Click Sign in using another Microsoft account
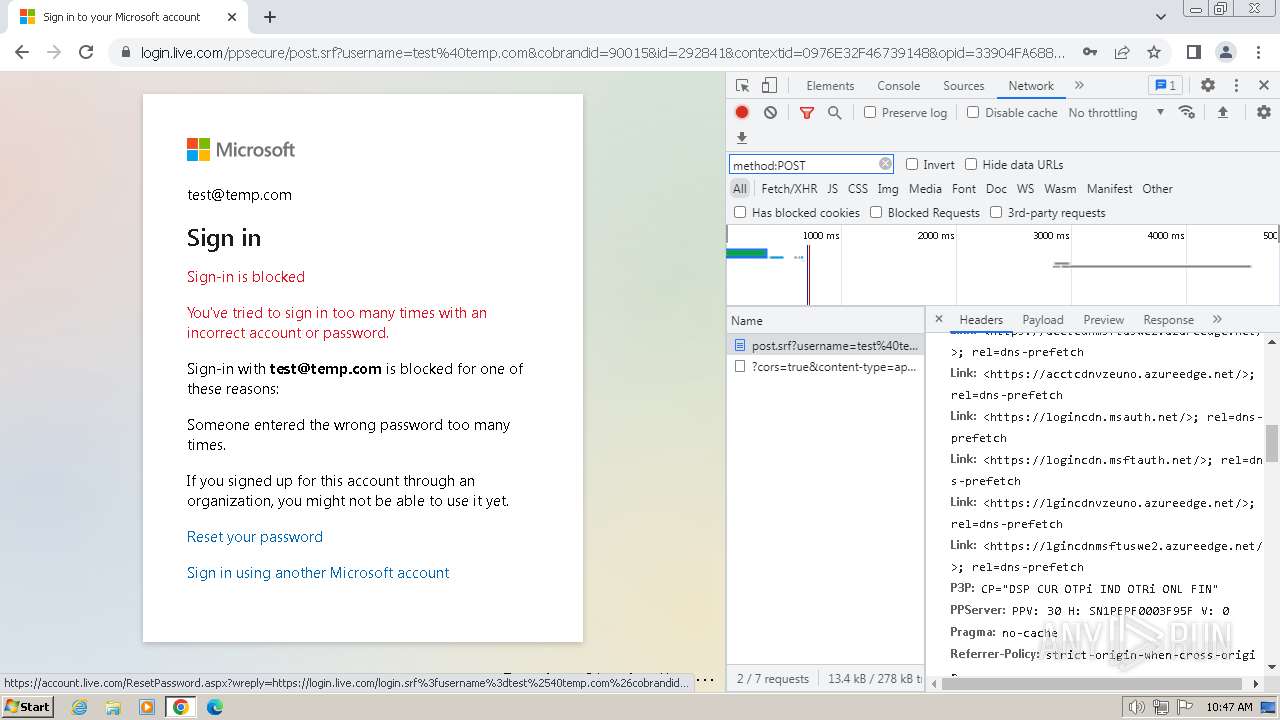 click(x=318, y=573)
